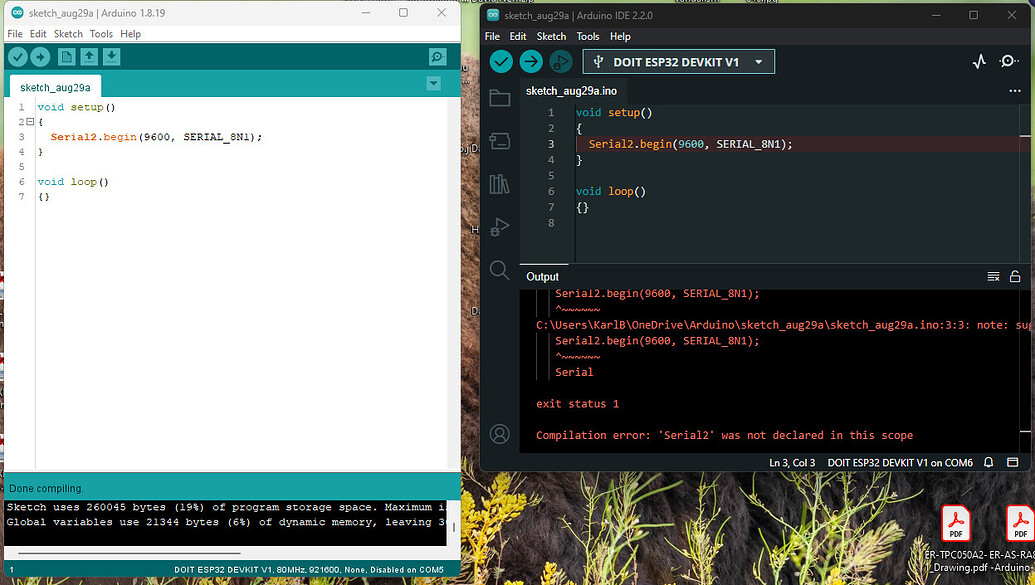Viewport: 1035px width, 585px height.
Task: Open Edit menu in Arduino IDE 2.2.0
Action: coord(518,36)
